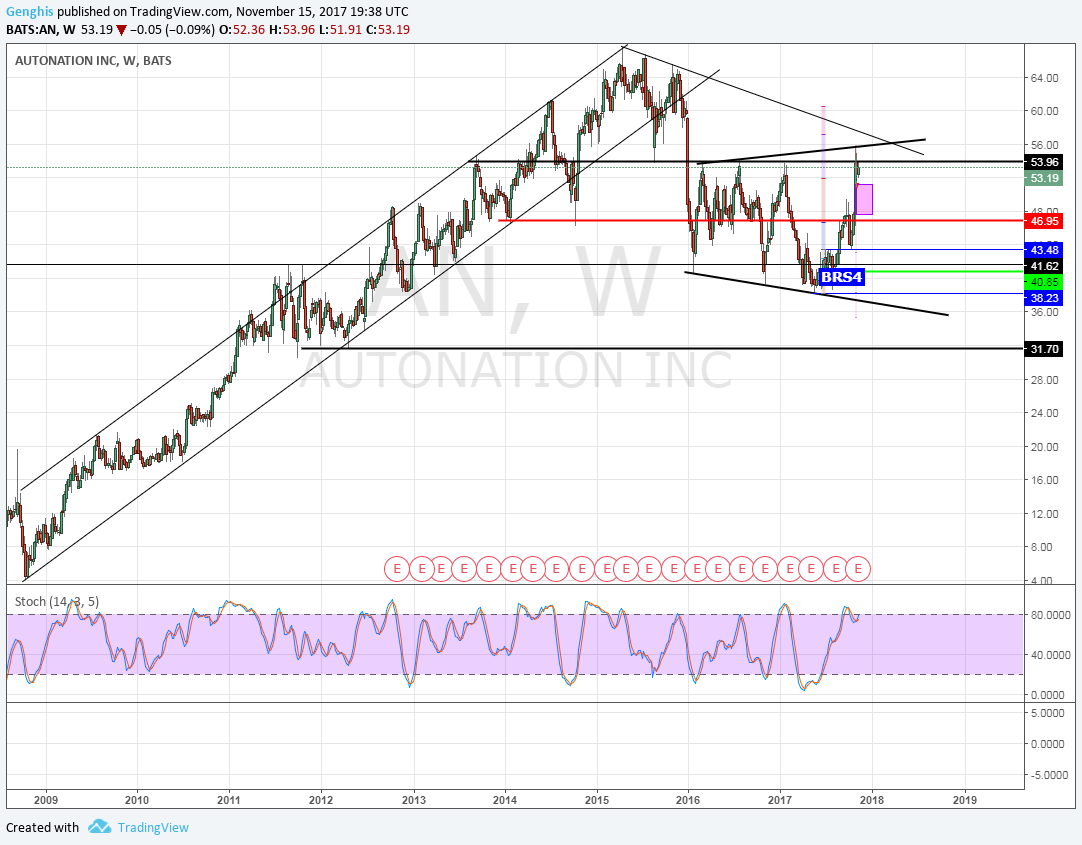1082x845 pixels.
Task: Click the 2019 label on the time axis
Action: [x=965, y=800]
